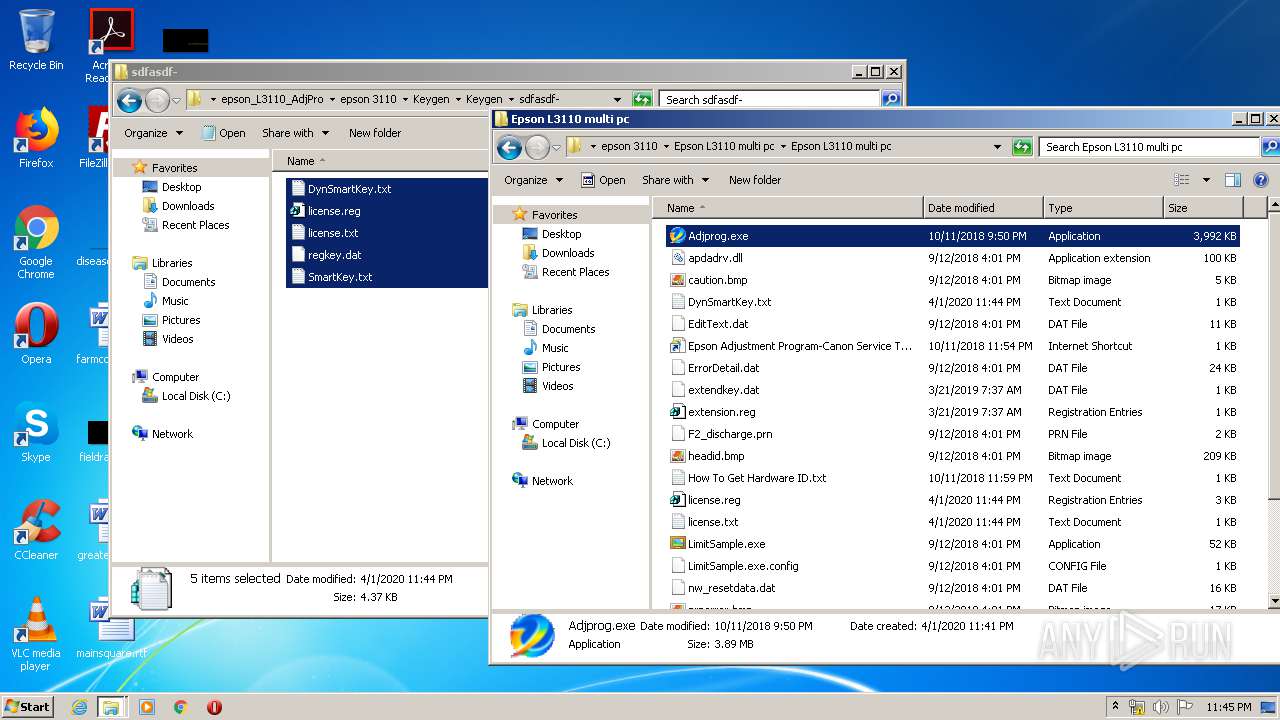
Task: Open Share with dropdown in Epson L3110 window
Action: point(675,180)
